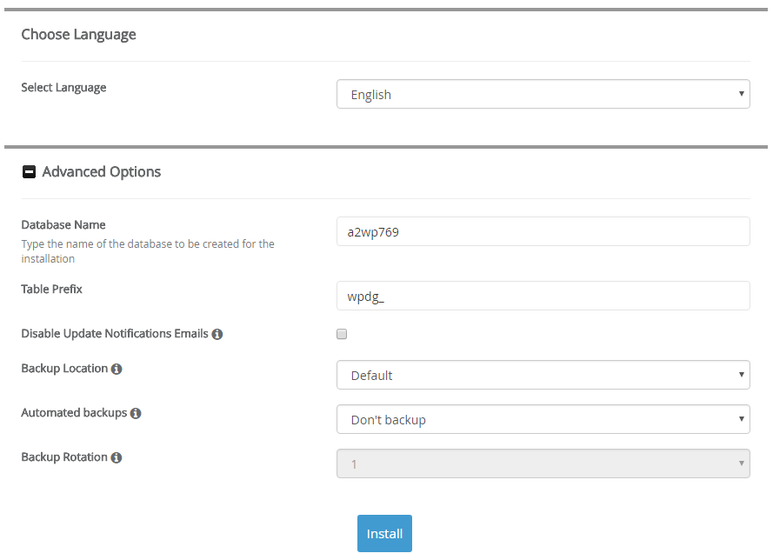Click the Automated backups label text
Viewport: 773px width, 560px height.
74,412
